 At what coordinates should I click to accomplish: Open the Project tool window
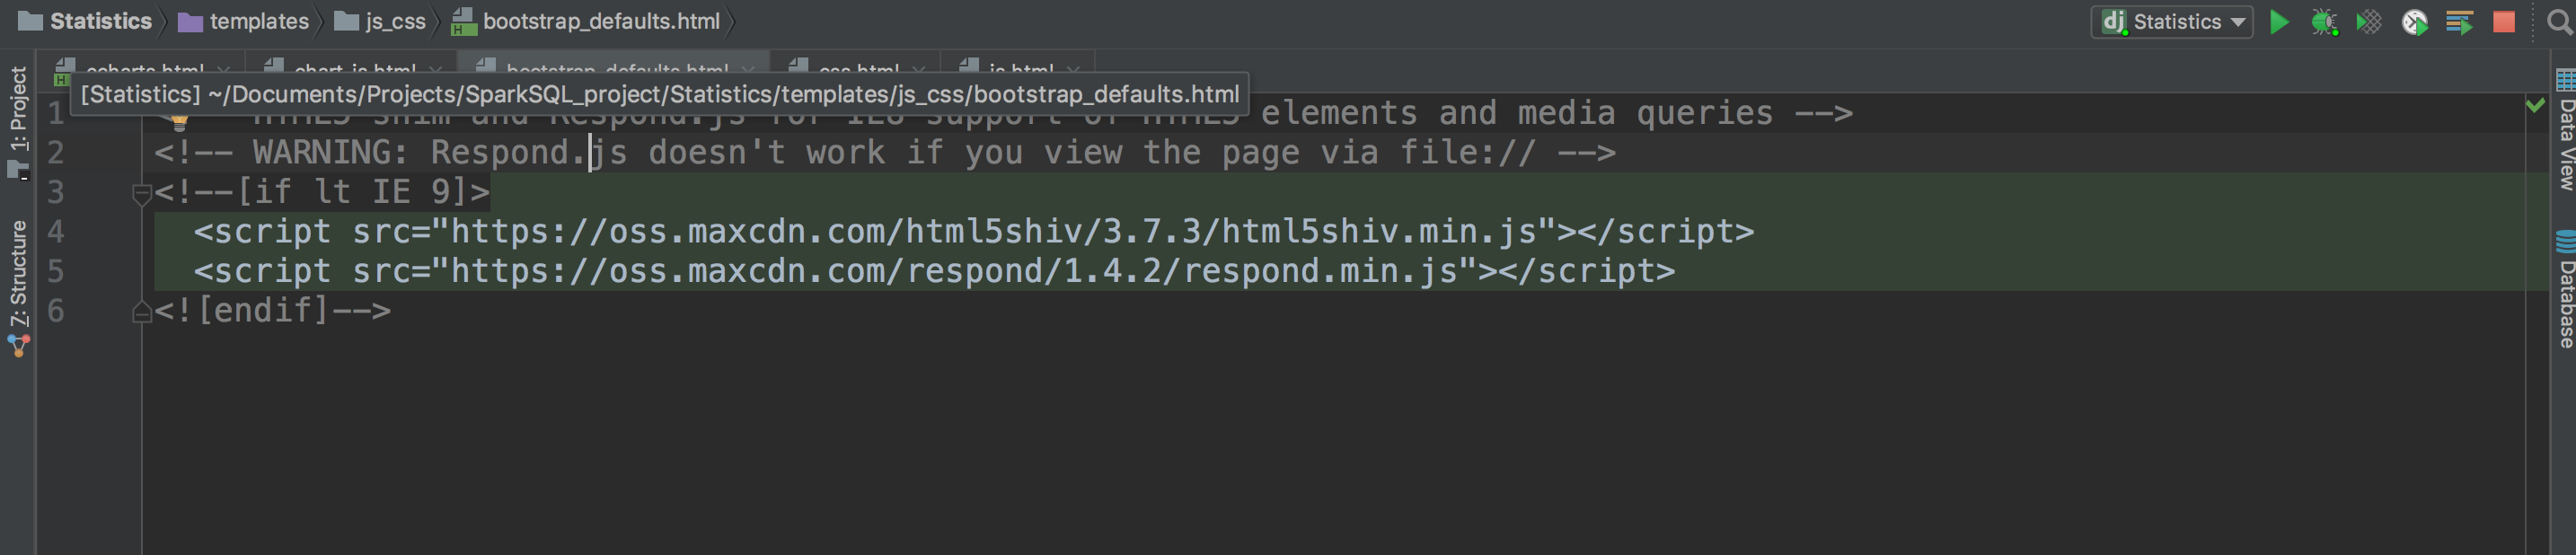coord(18,122)
